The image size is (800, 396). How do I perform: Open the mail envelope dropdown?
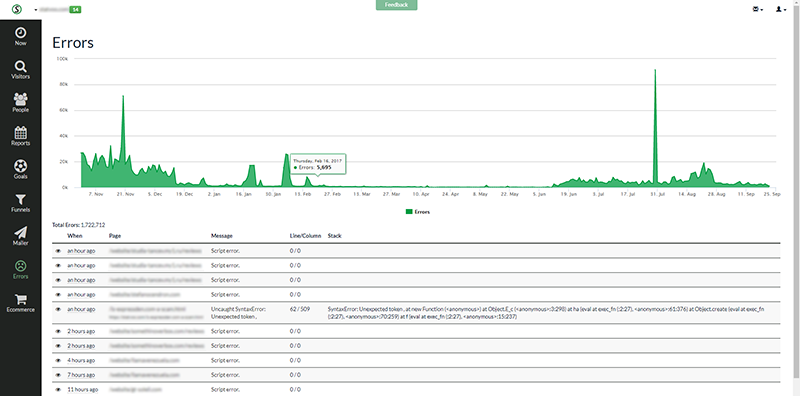tap(758, 9)
